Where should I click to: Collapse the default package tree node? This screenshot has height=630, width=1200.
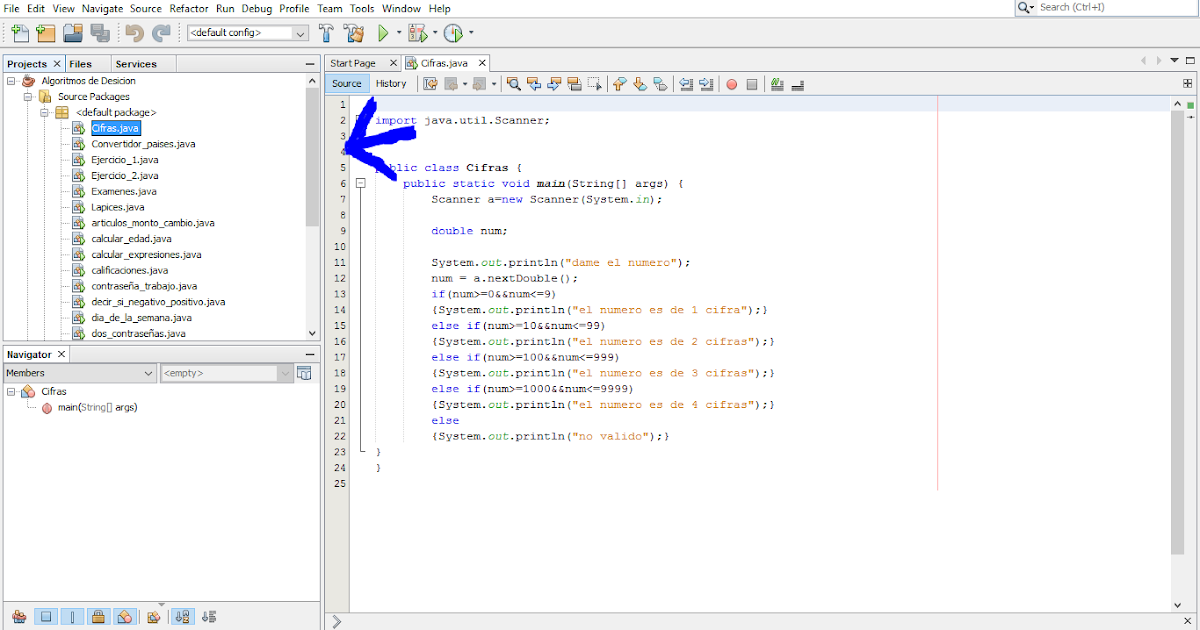pos(44,113)
